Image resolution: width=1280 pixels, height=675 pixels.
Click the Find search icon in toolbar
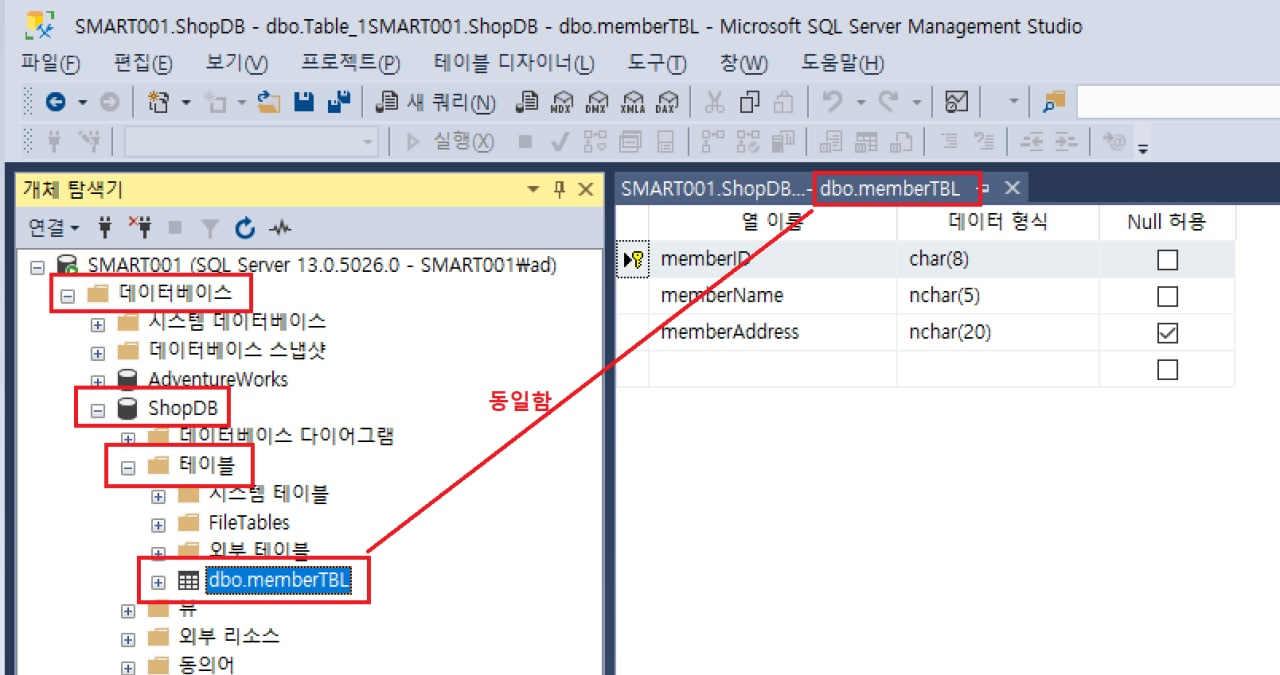click(1054, 102)
